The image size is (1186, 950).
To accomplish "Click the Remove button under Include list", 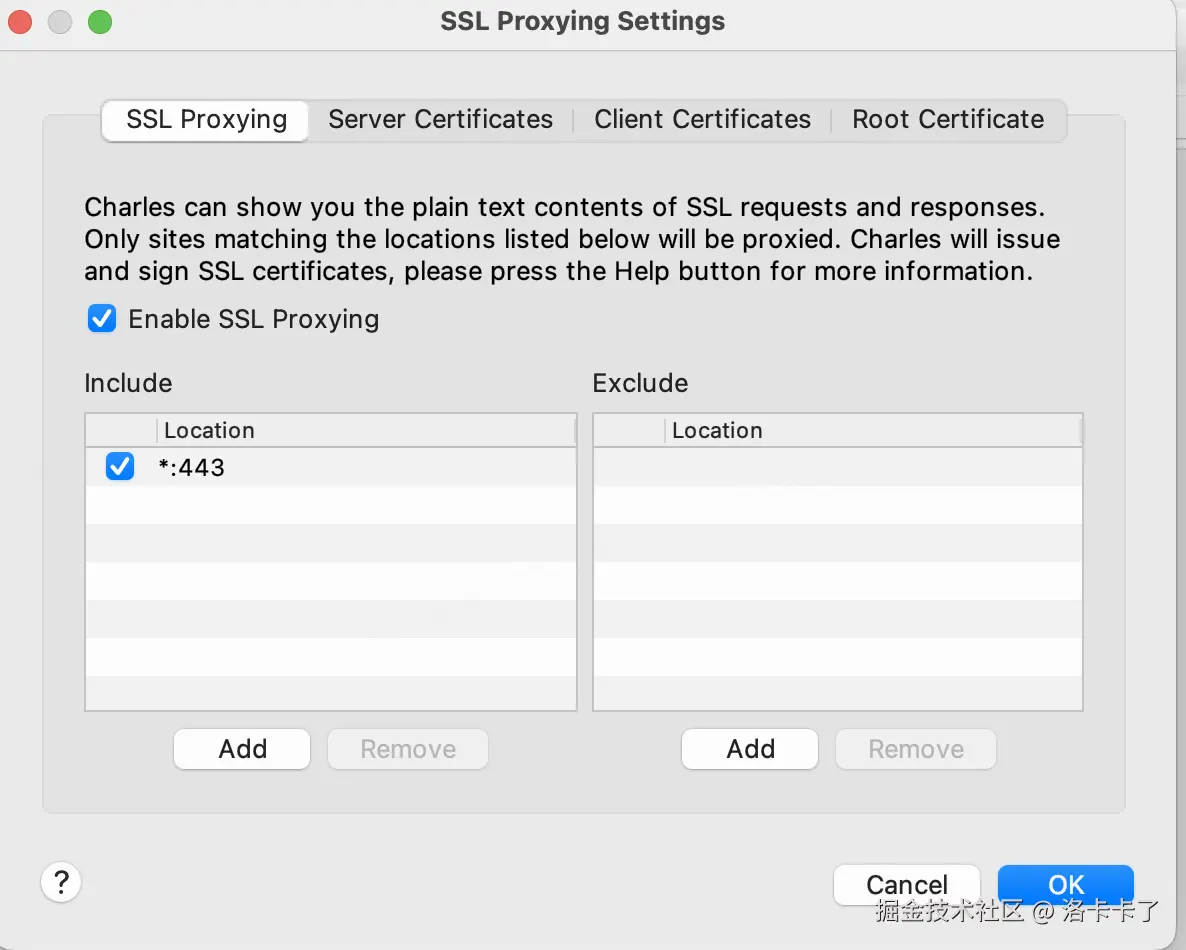I will pos(408,749).
